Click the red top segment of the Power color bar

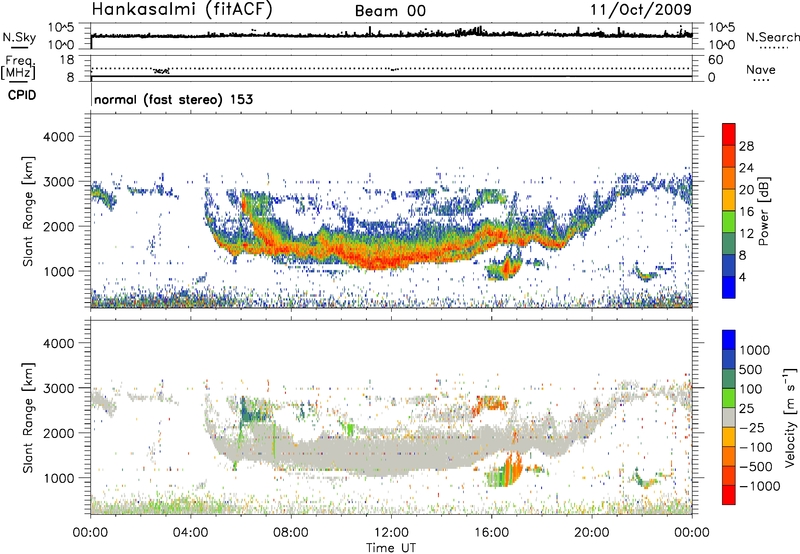click(x=729, y=135)
